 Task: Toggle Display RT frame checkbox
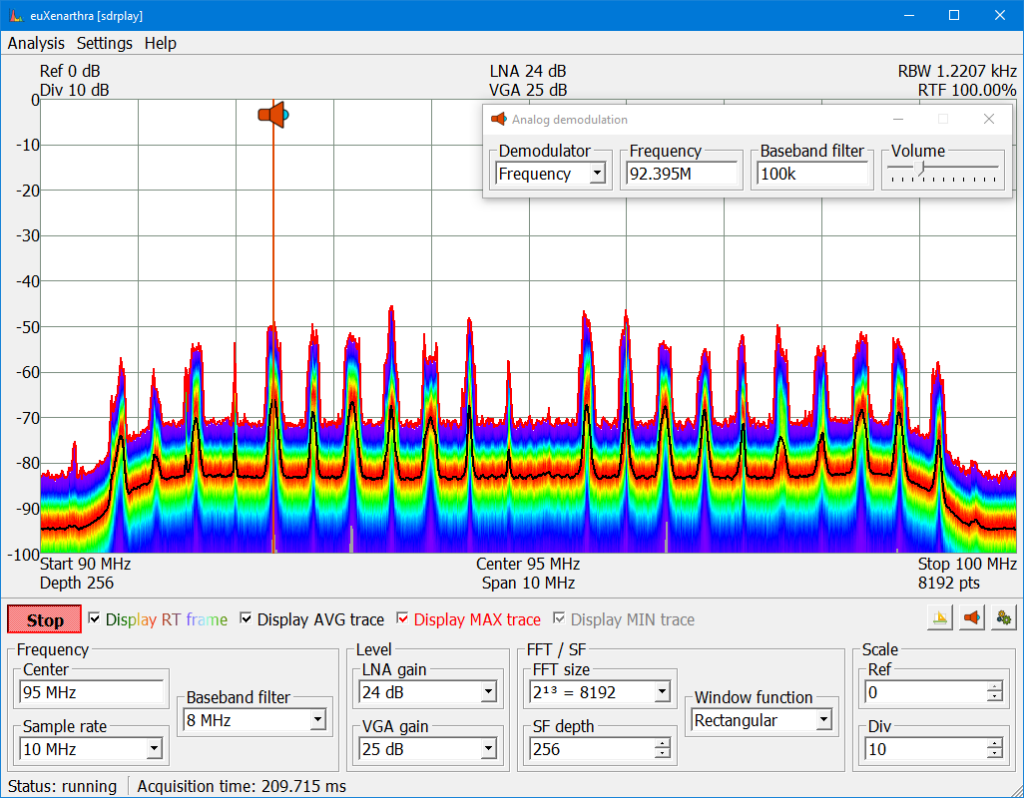pos(95,619)
